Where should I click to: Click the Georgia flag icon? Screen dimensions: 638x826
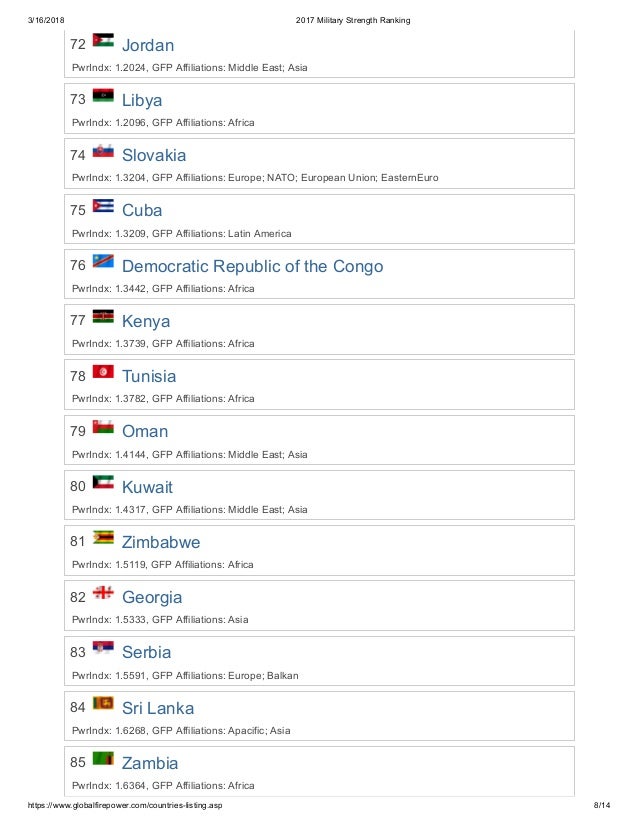coord(103,593)
